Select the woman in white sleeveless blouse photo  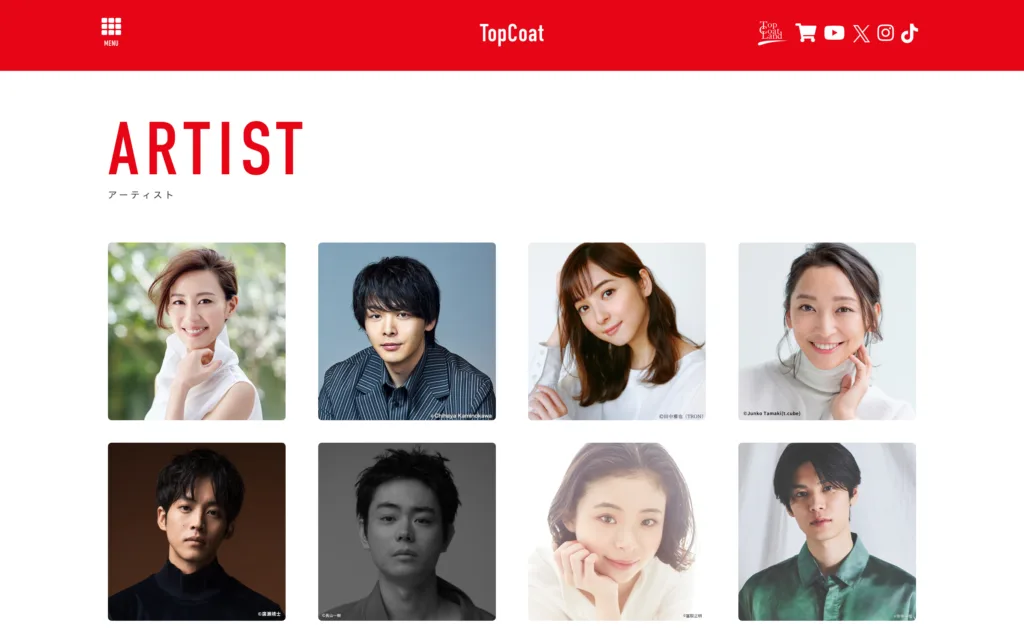point(197,331)
